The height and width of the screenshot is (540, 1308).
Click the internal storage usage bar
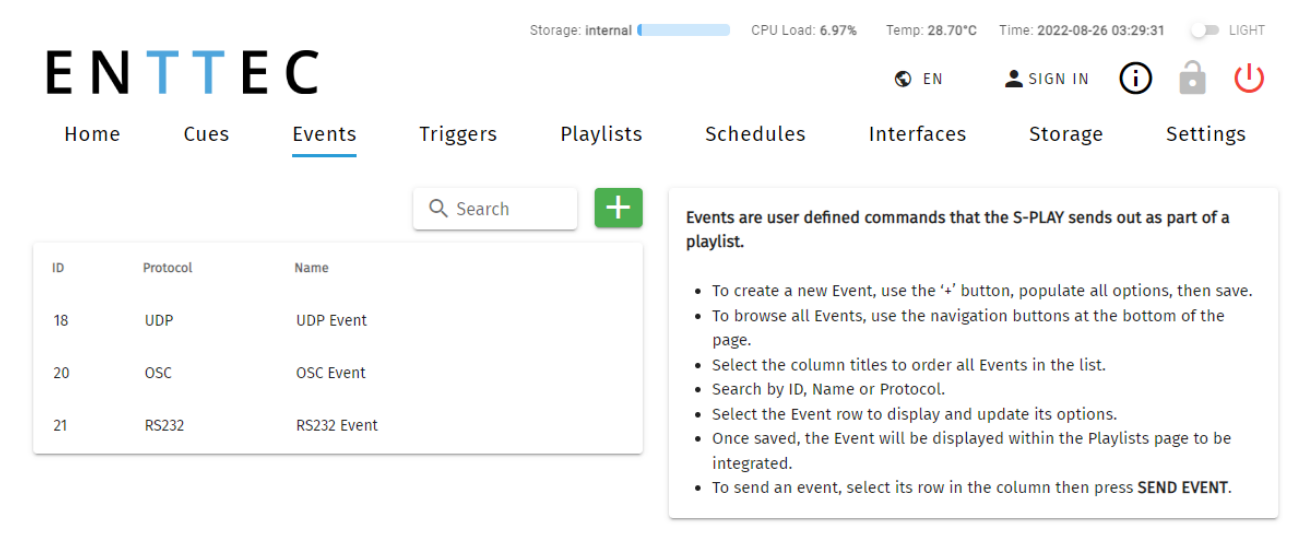point(683,31)
